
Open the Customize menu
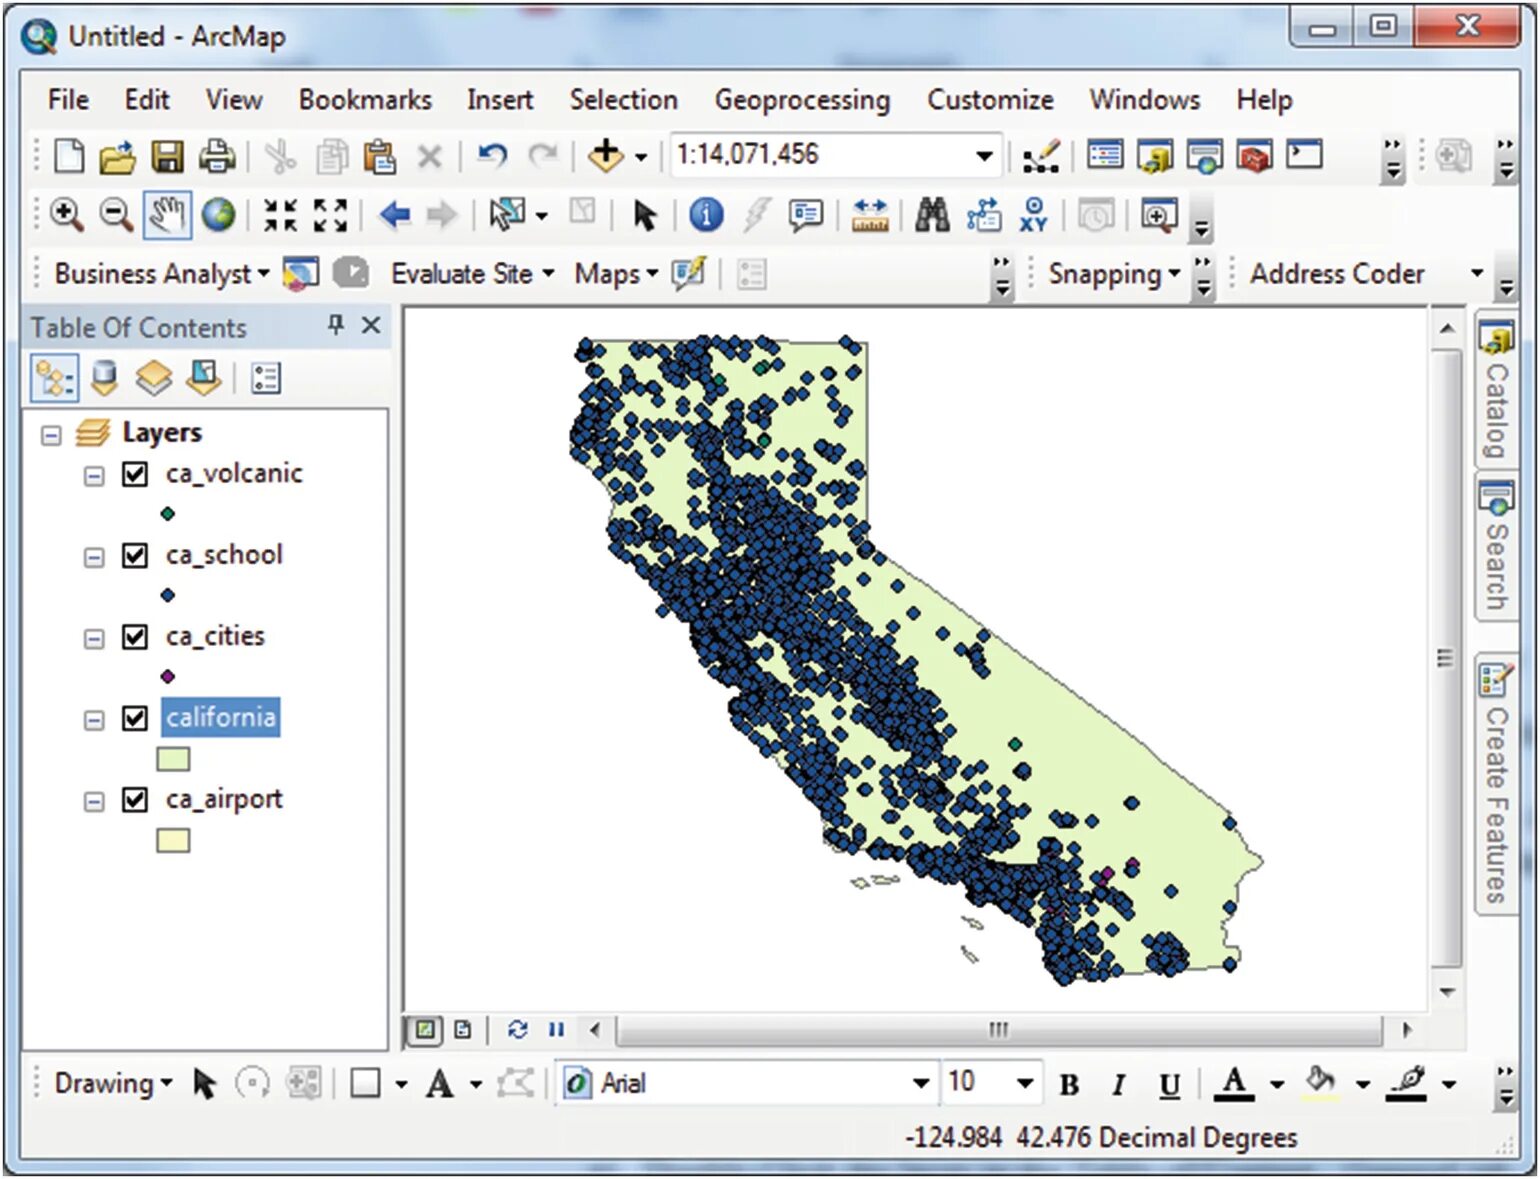(x=990, y=100)
